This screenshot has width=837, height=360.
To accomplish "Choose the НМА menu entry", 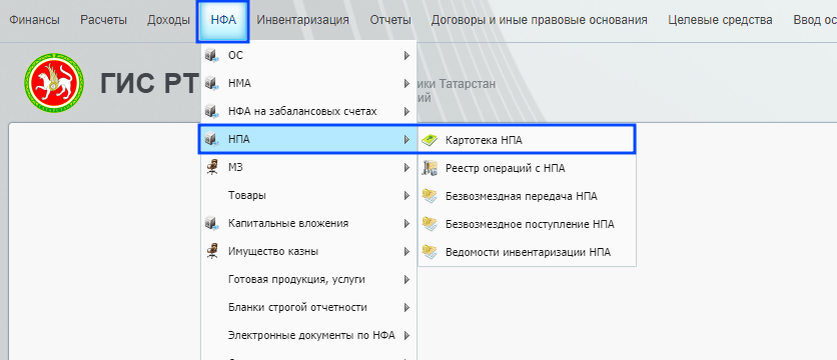I will 309,84.
